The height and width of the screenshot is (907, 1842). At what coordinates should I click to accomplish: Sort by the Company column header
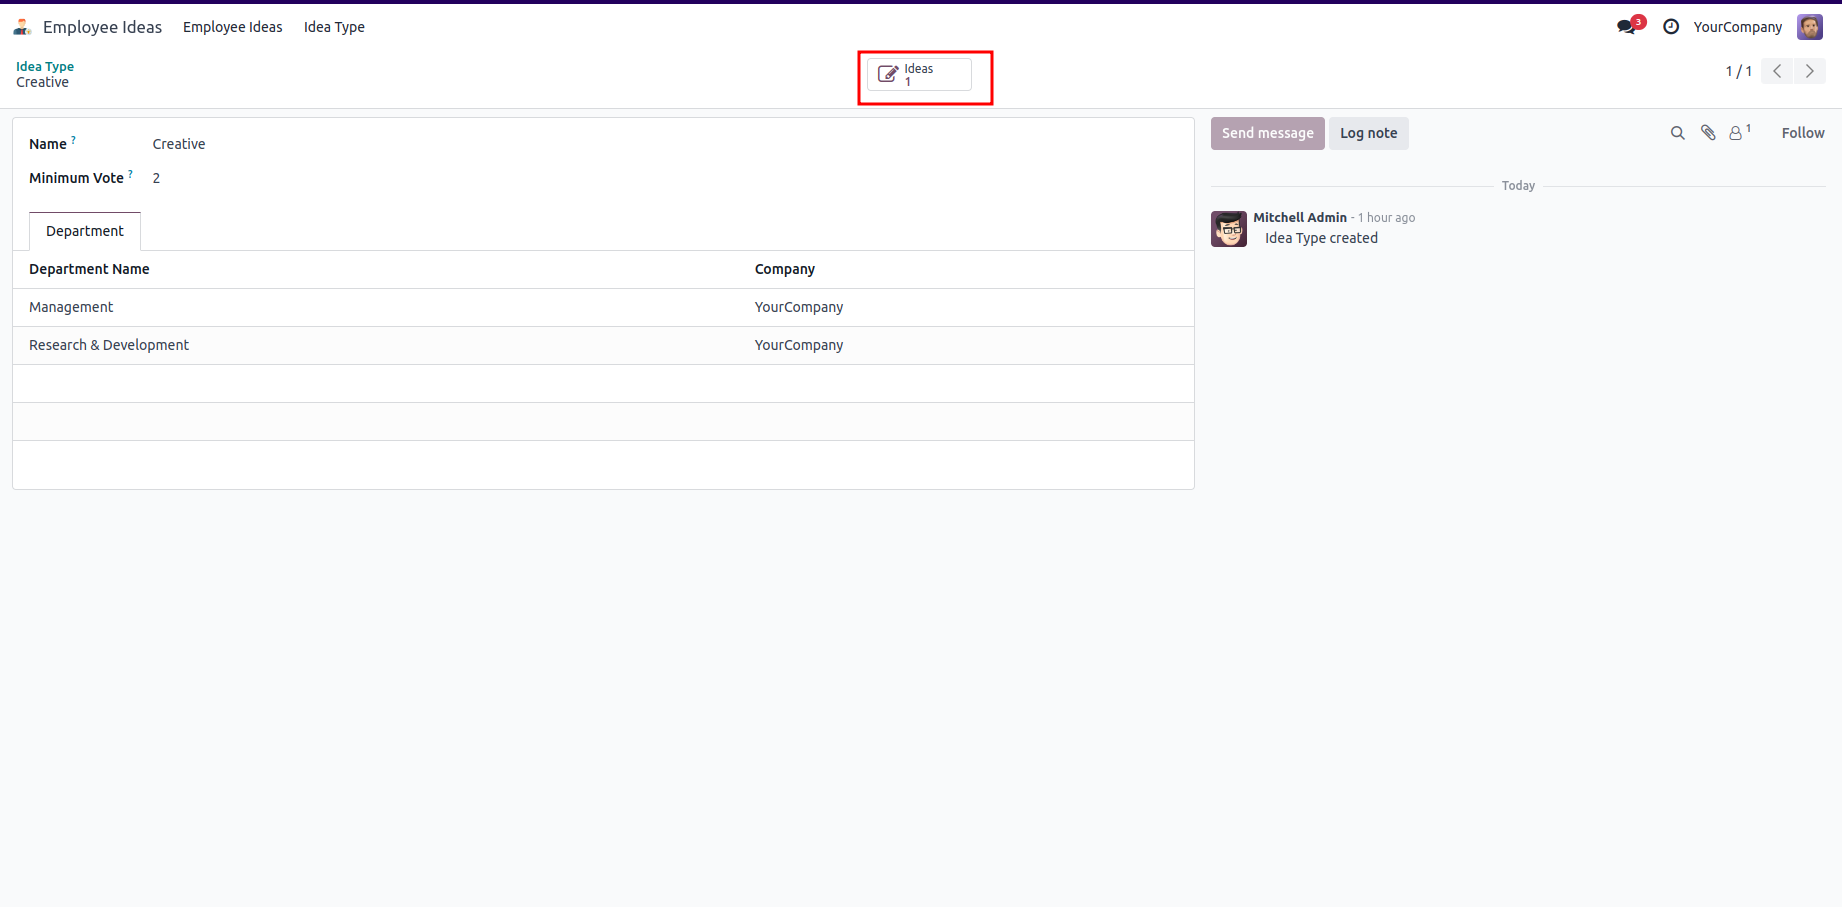point(785,269)
